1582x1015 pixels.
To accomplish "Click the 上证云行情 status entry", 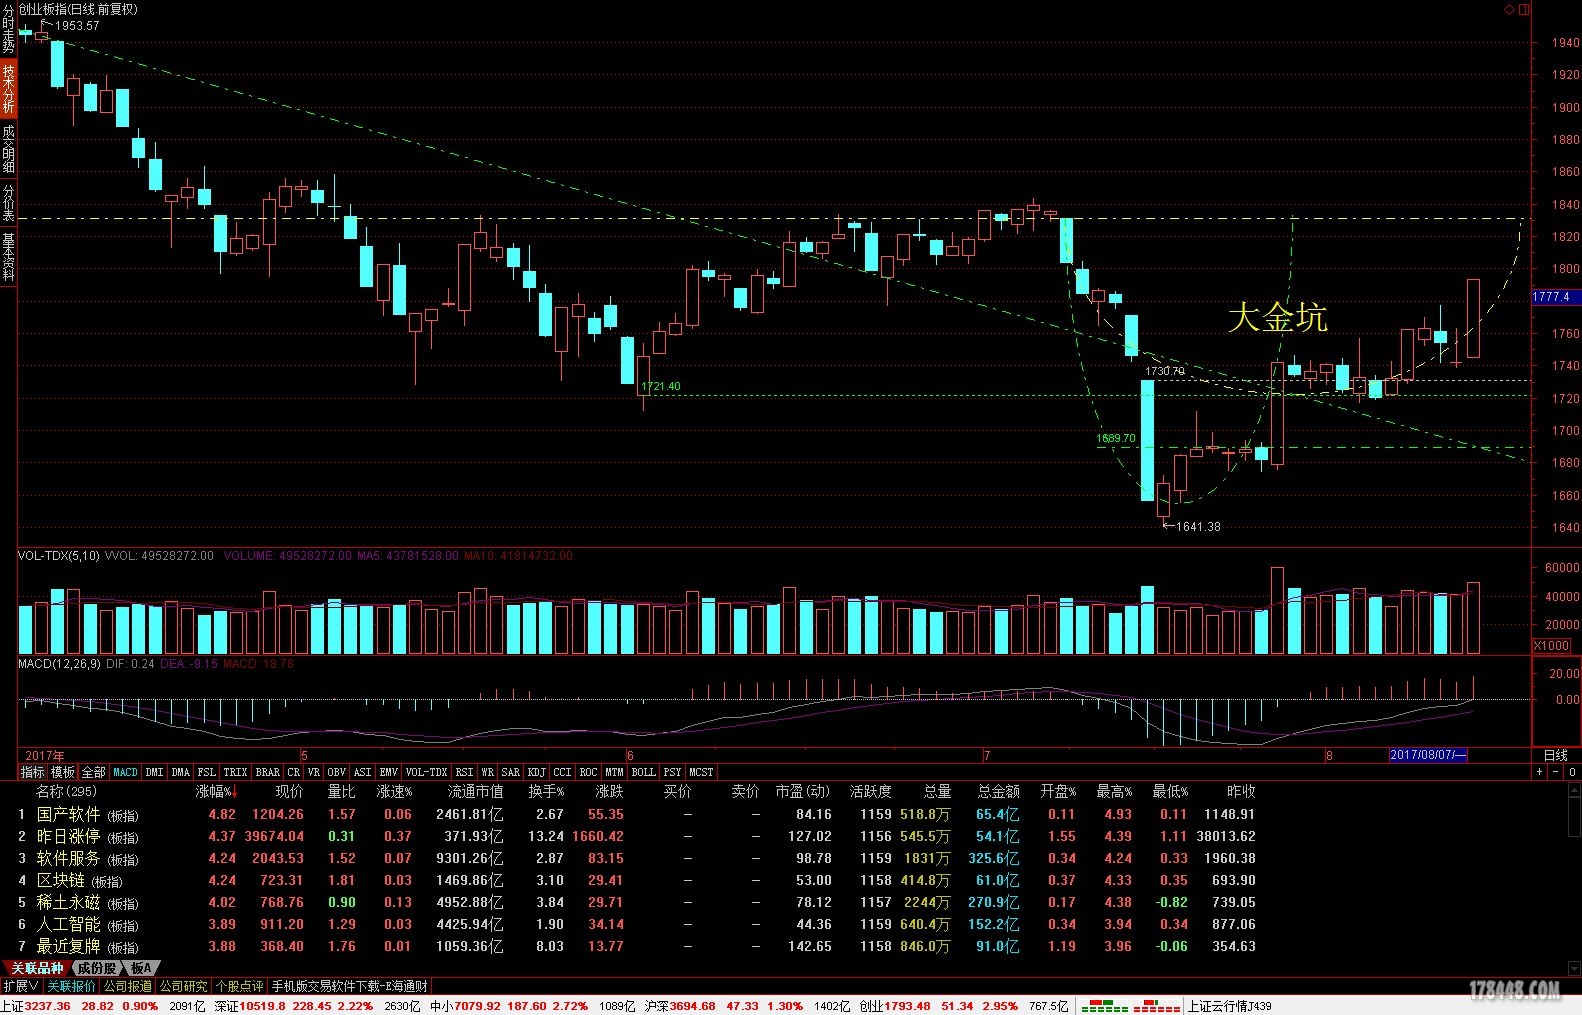I will tap(1230, 1006).
